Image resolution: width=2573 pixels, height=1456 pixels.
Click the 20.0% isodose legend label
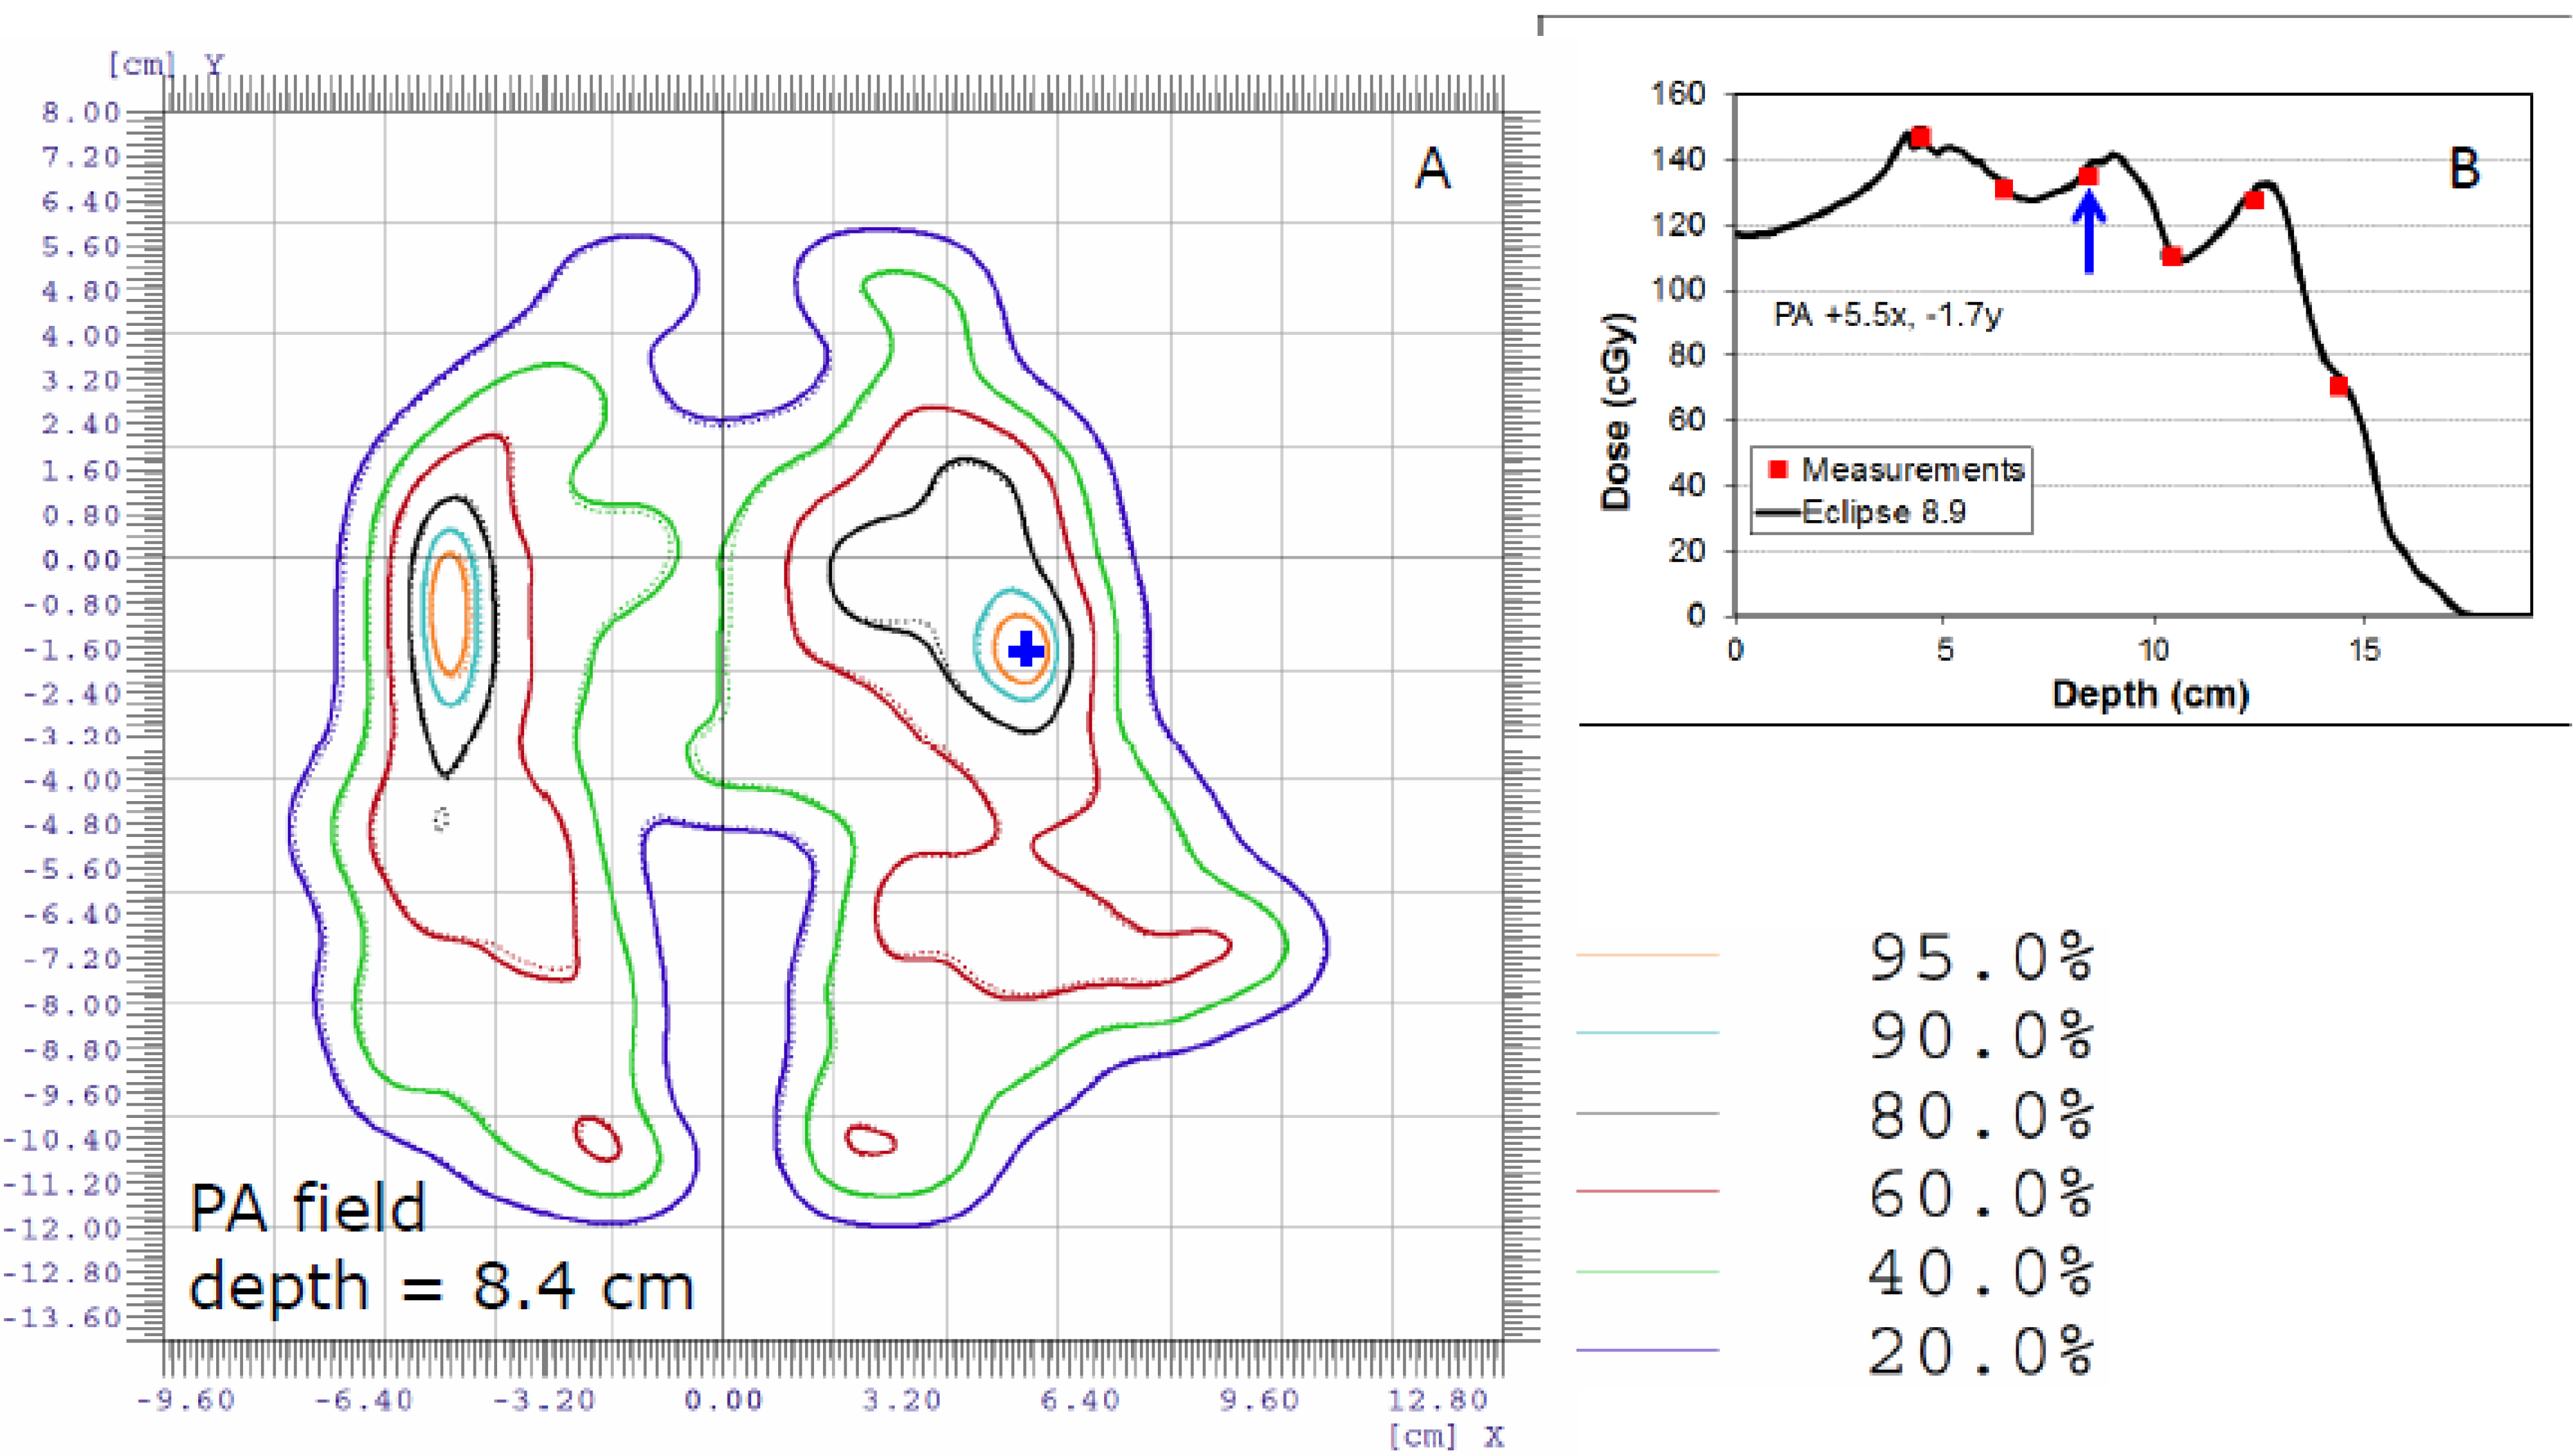point(1980,1351)
